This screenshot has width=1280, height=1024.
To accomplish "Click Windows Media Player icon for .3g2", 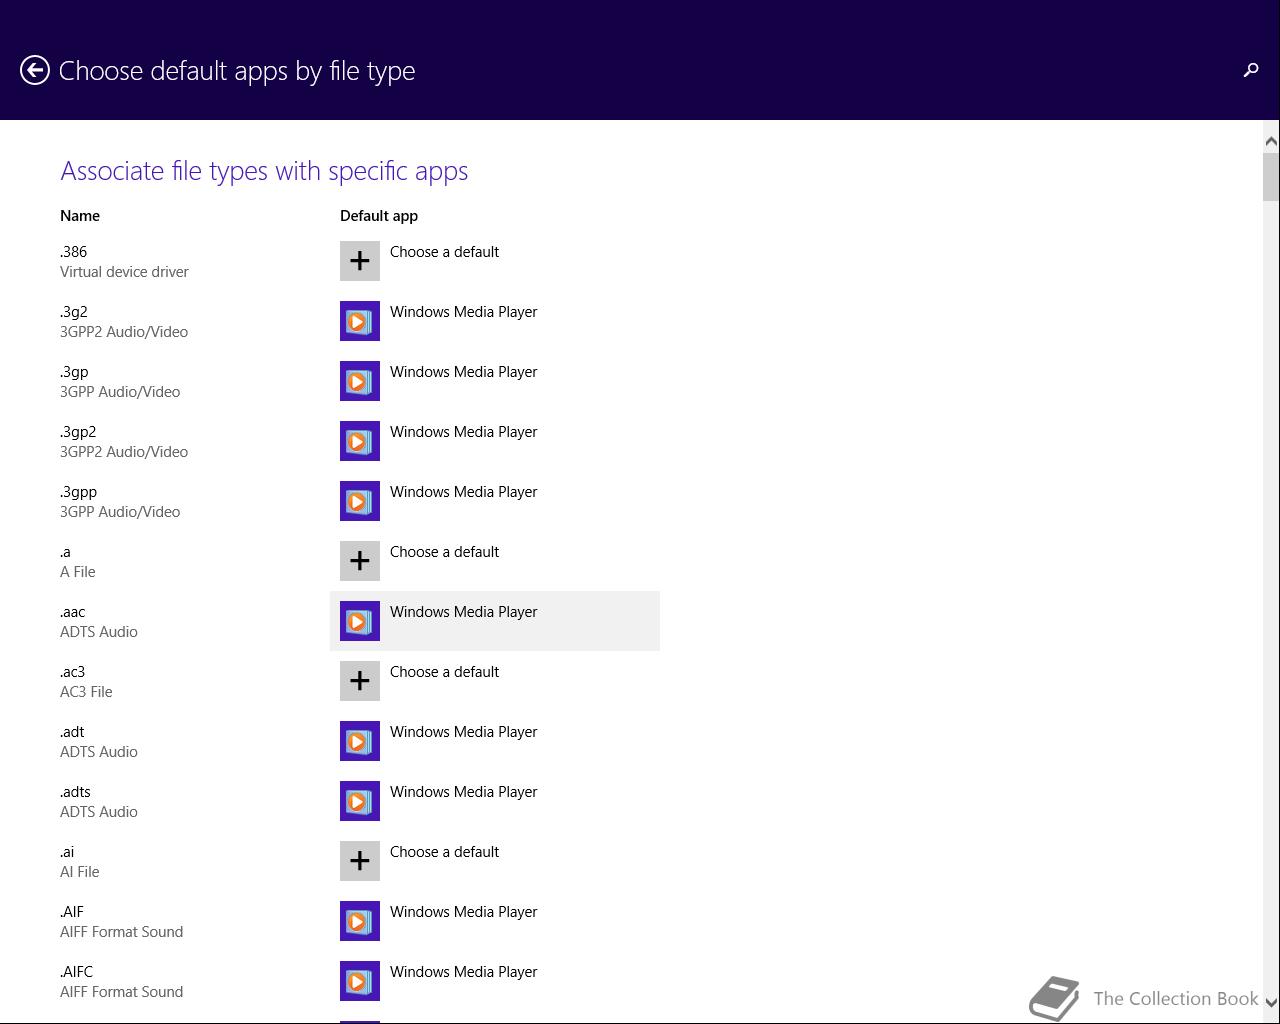I will click(x=360, y=321).
